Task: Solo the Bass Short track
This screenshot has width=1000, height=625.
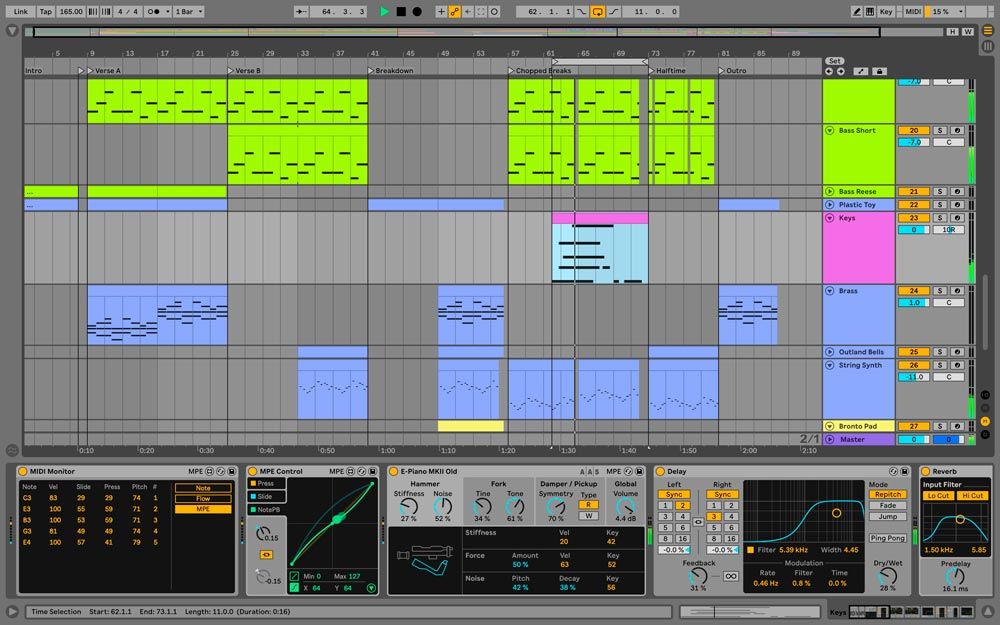Action: click(x=939, y=130)
